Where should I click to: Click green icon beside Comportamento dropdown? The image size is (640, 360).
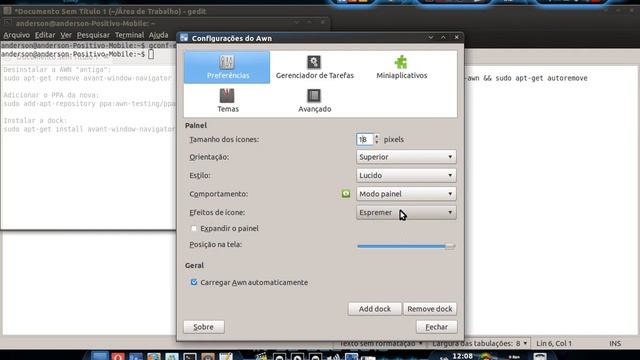point(346,194)
